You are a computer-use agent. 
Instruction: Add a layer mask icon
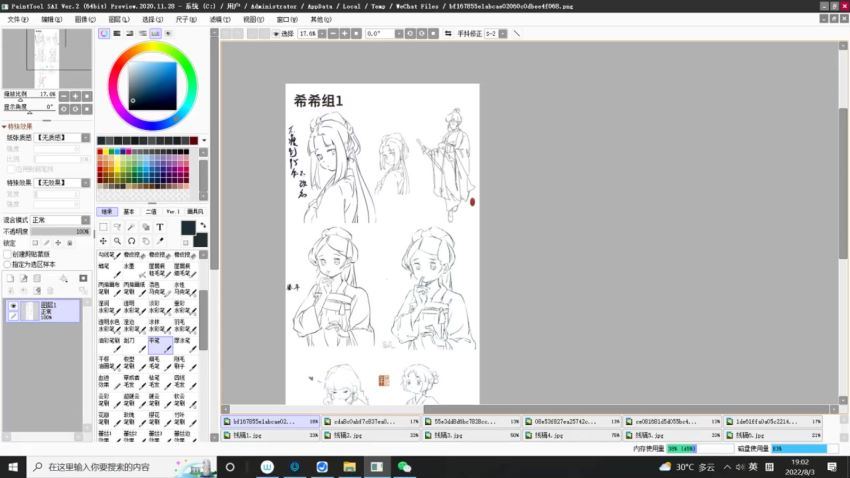83,279
